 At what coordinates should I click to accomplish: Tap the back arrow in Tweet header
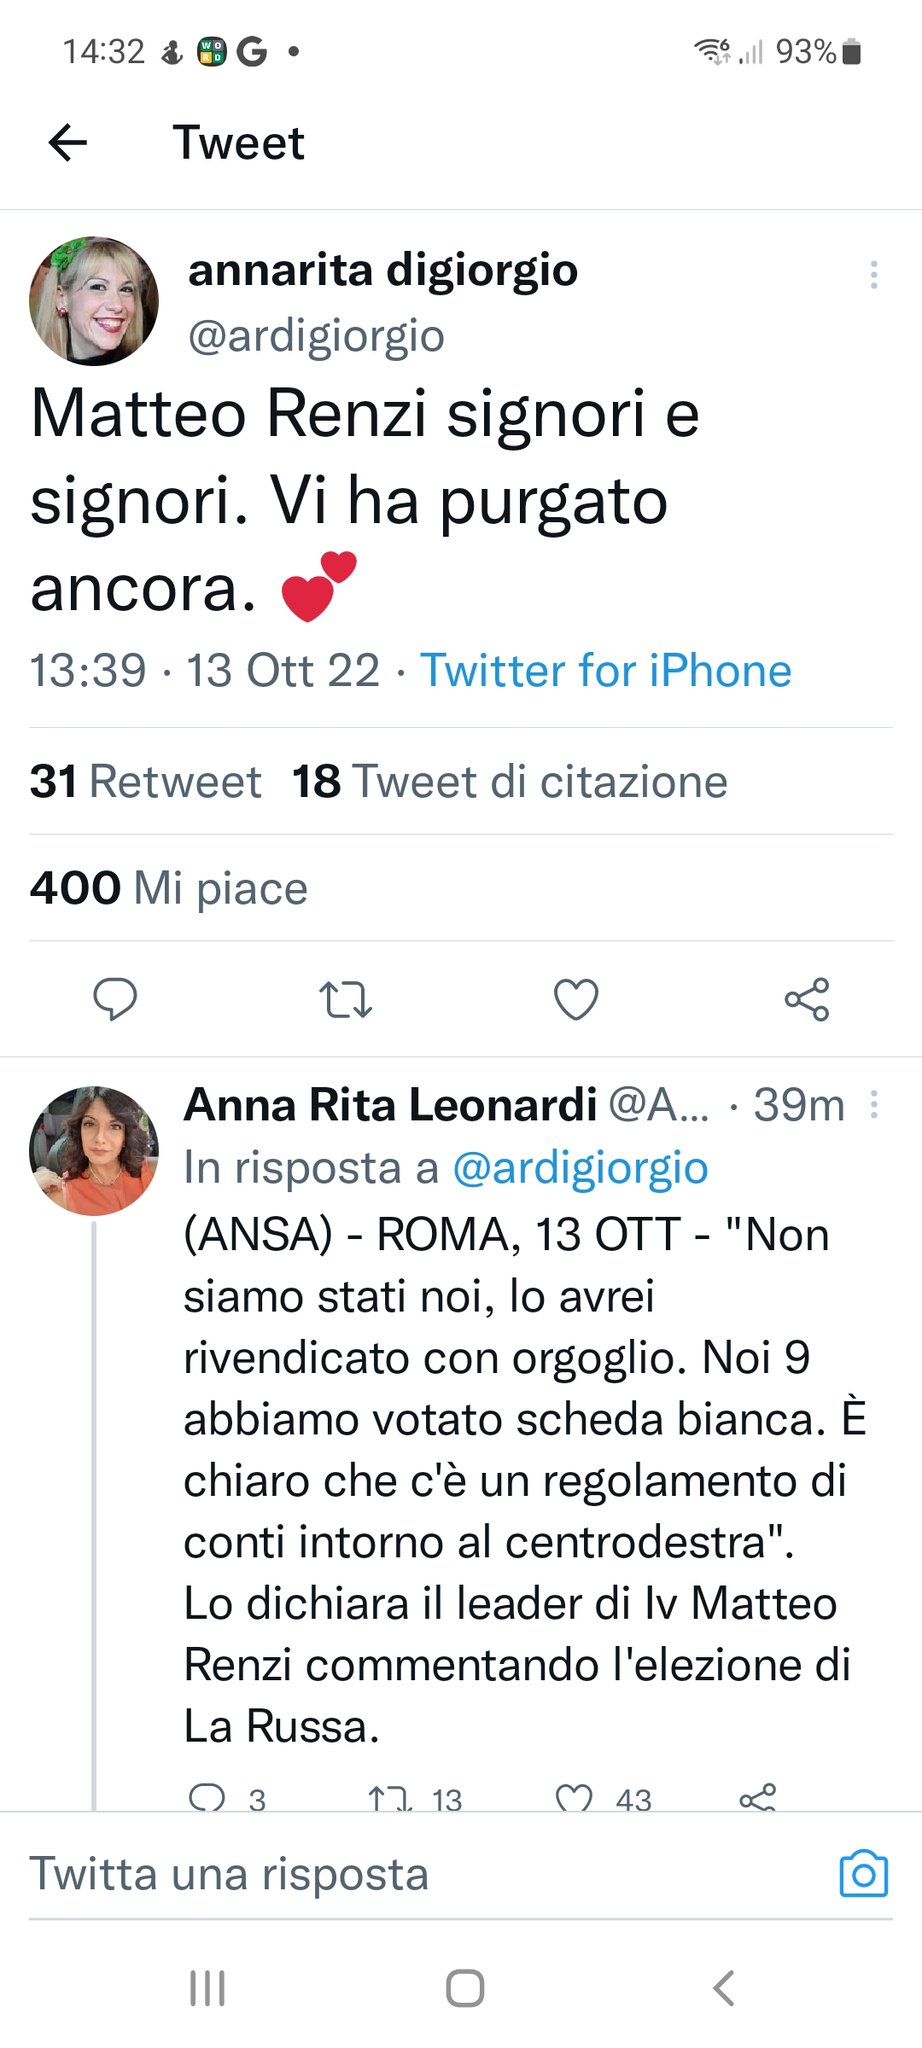coord(68,143)
